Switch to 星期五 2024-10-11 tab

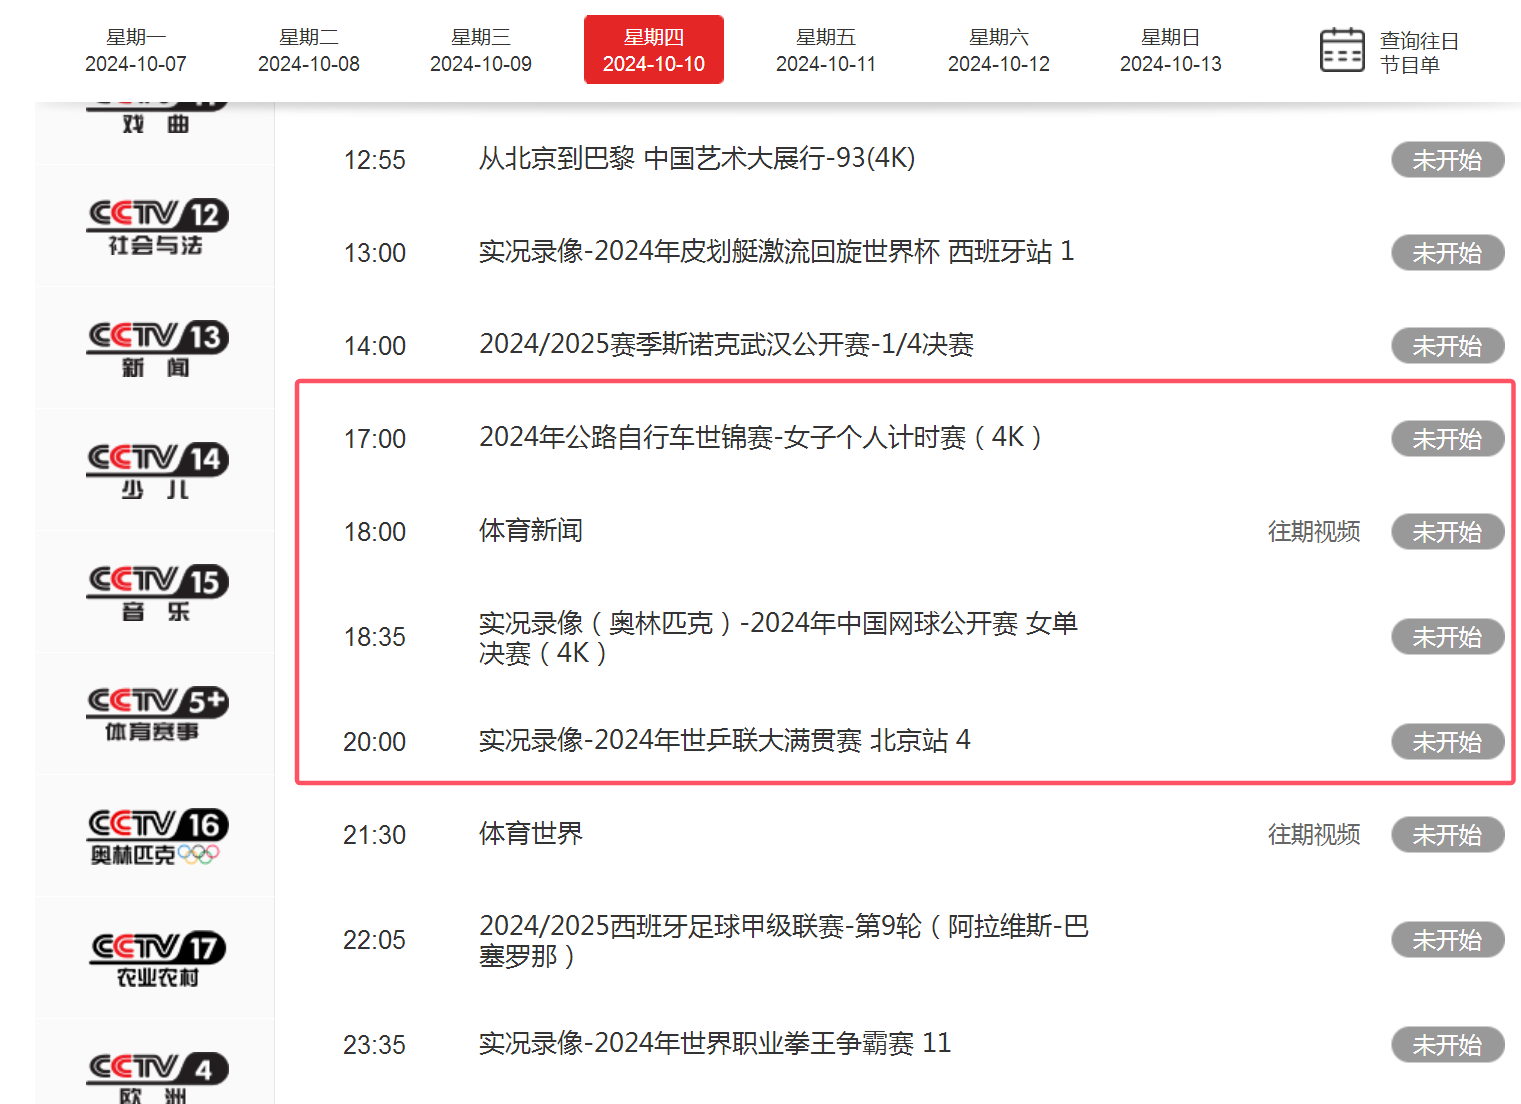(826, 50)
